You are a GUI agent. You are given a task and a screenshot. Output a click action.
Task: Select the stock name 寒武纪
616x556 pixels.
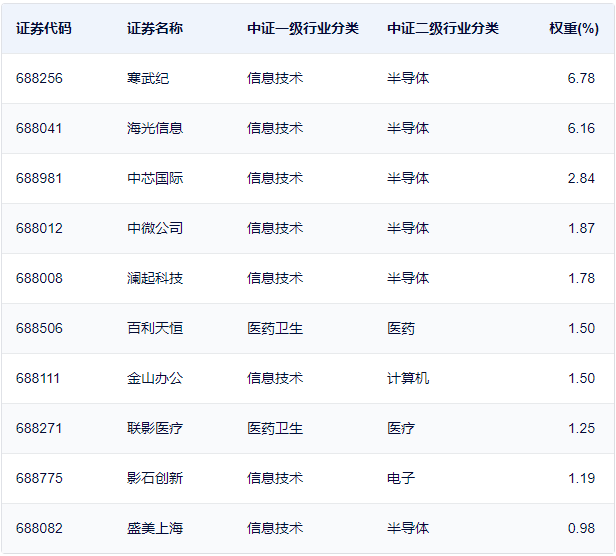(148, 78)
